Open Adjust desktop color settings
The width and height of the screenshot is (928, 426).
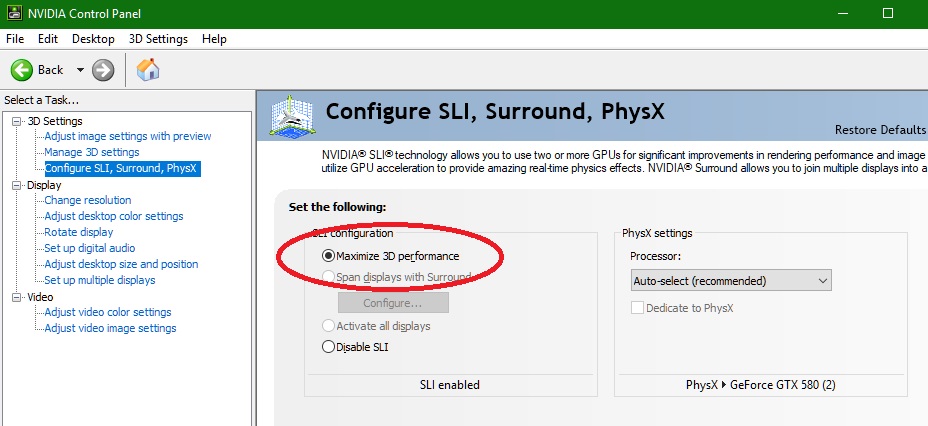pos(114,216)
